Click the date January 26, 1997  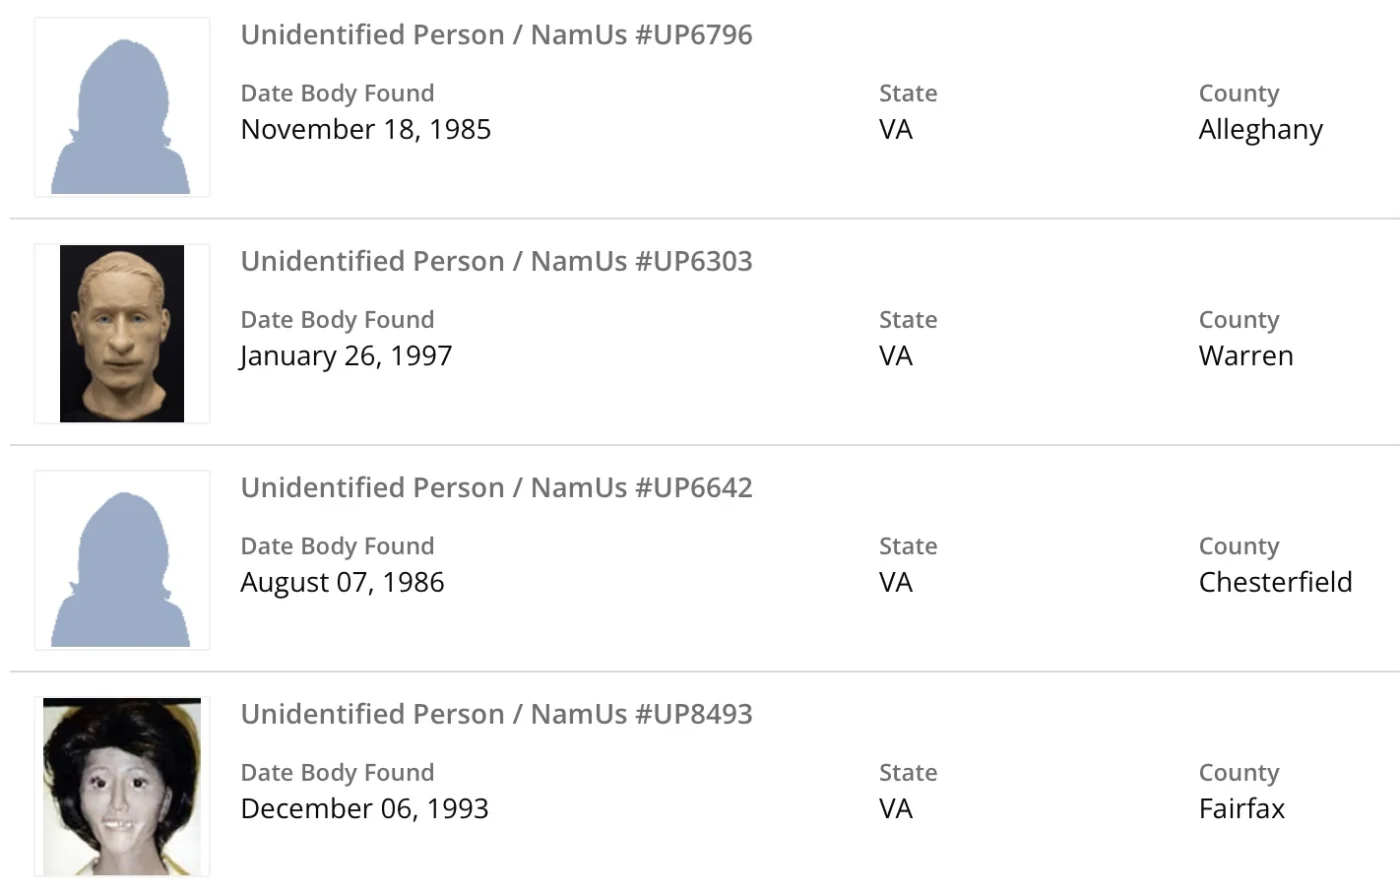coord(346,356)
